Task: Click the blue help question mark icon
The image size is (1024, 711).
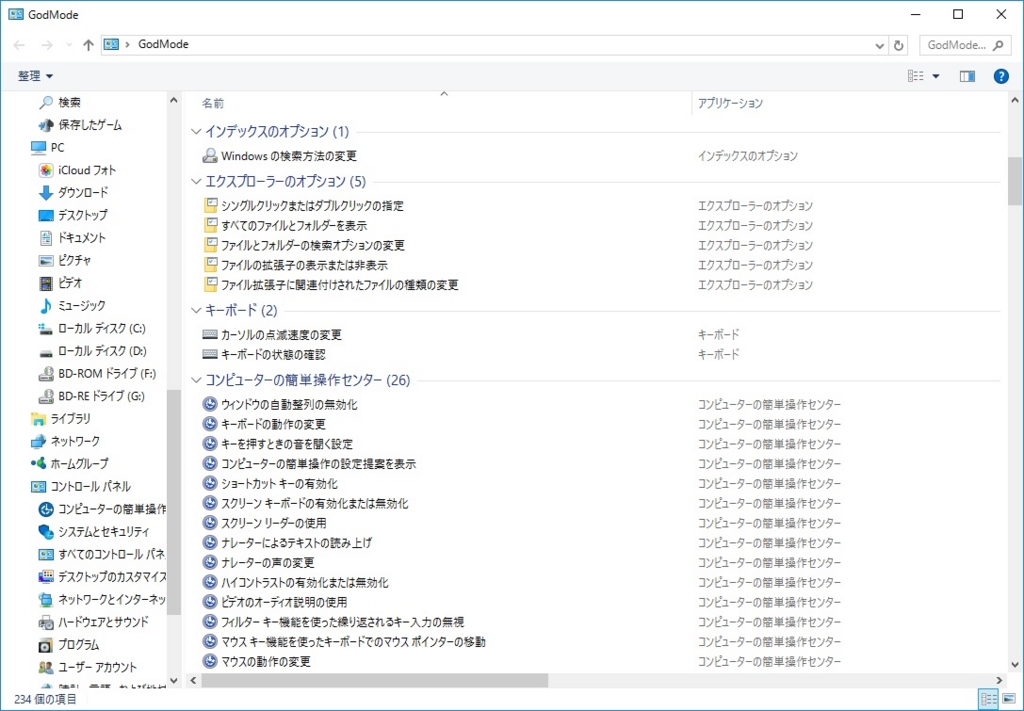Action: (1001, 76)
